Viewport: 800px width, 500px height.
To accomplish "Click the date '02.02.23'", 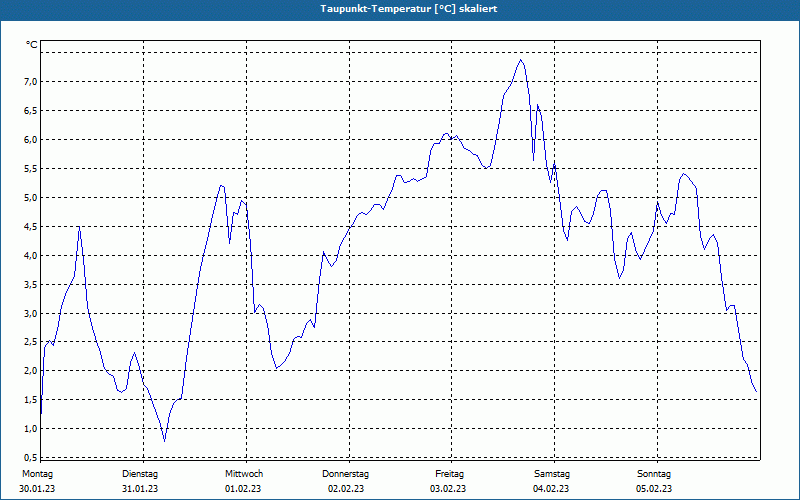I will (x=346, y=489).
